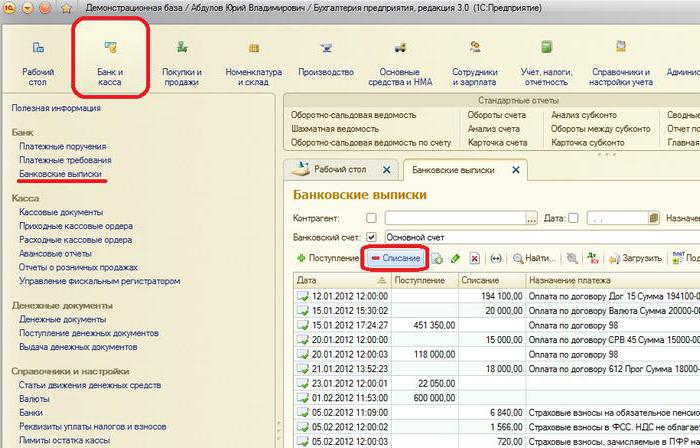The image size is (700, 448).
Task: Enable the Контрагент filter checkbox
Action: tap(371, 218)
